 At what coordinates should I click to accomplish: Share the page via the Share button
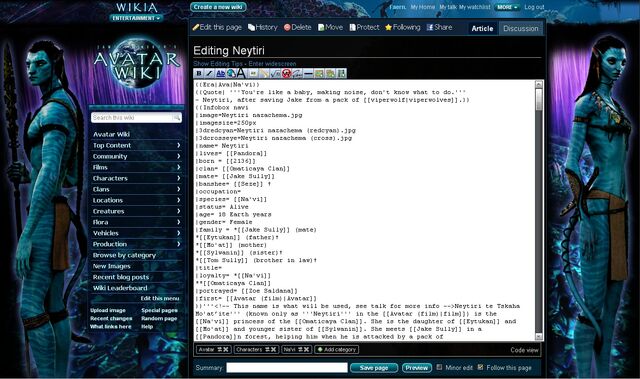(x=440, y=27)
